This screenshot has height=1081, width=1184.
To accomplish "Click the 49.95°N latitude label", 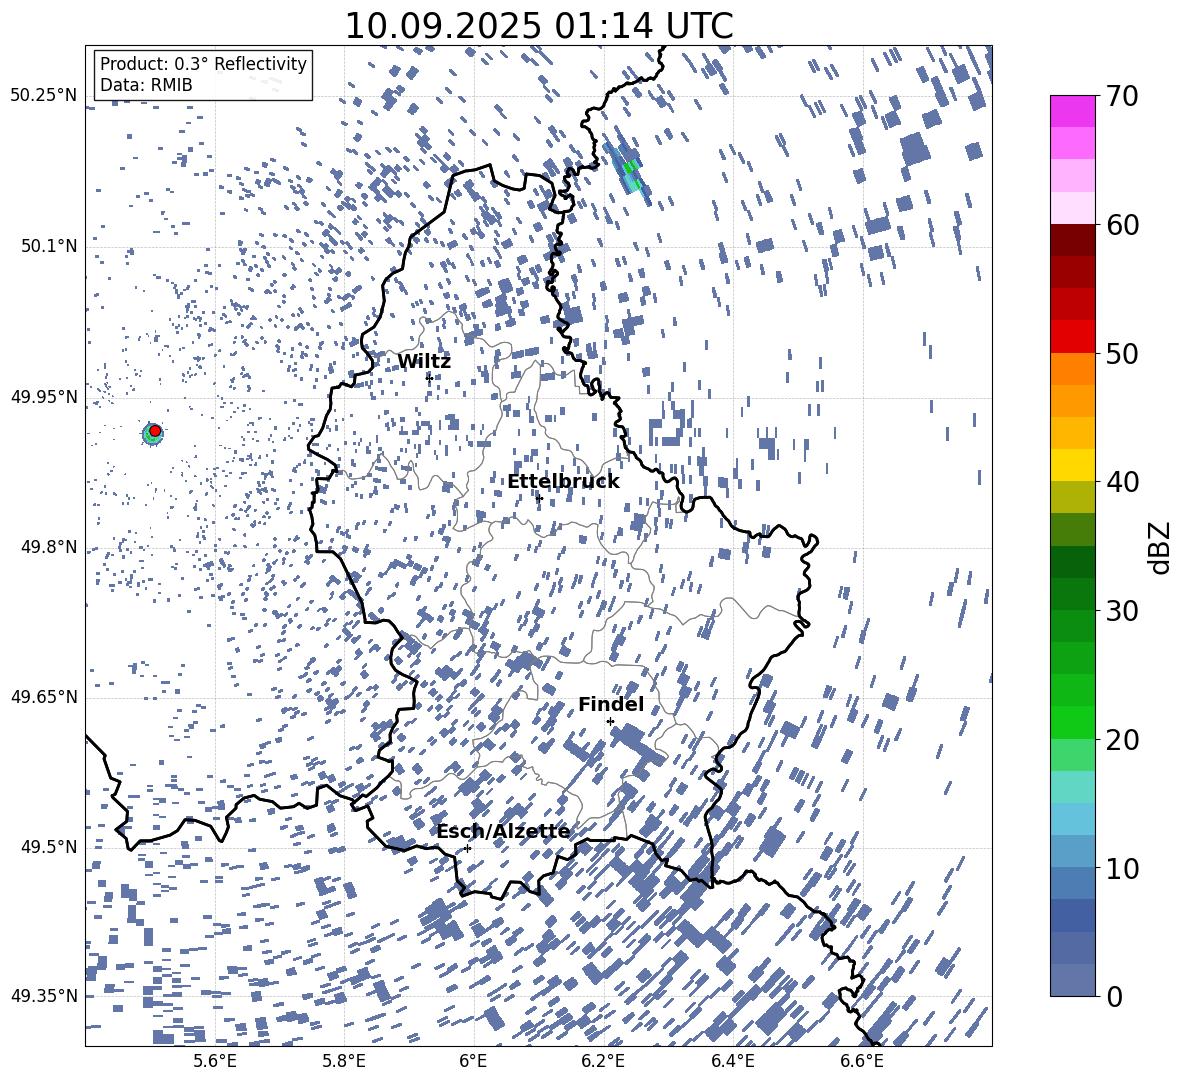I will [43, 396].
